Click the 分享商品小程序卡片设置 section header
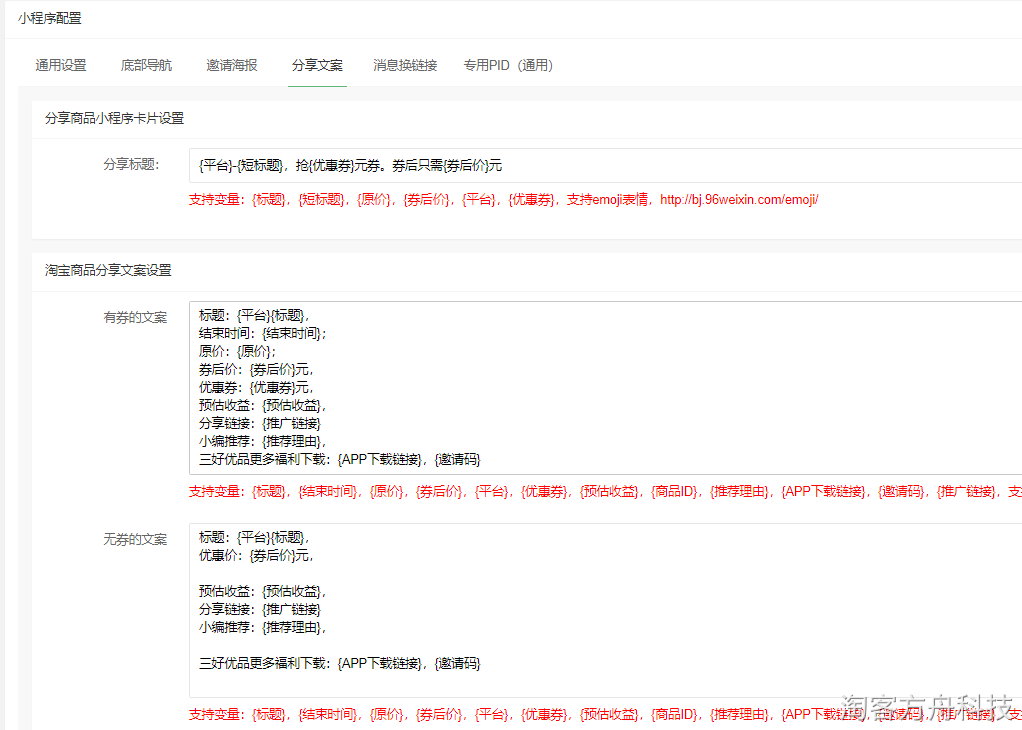The height and width of the screenshot is (730, 1022). pos(114,119)
